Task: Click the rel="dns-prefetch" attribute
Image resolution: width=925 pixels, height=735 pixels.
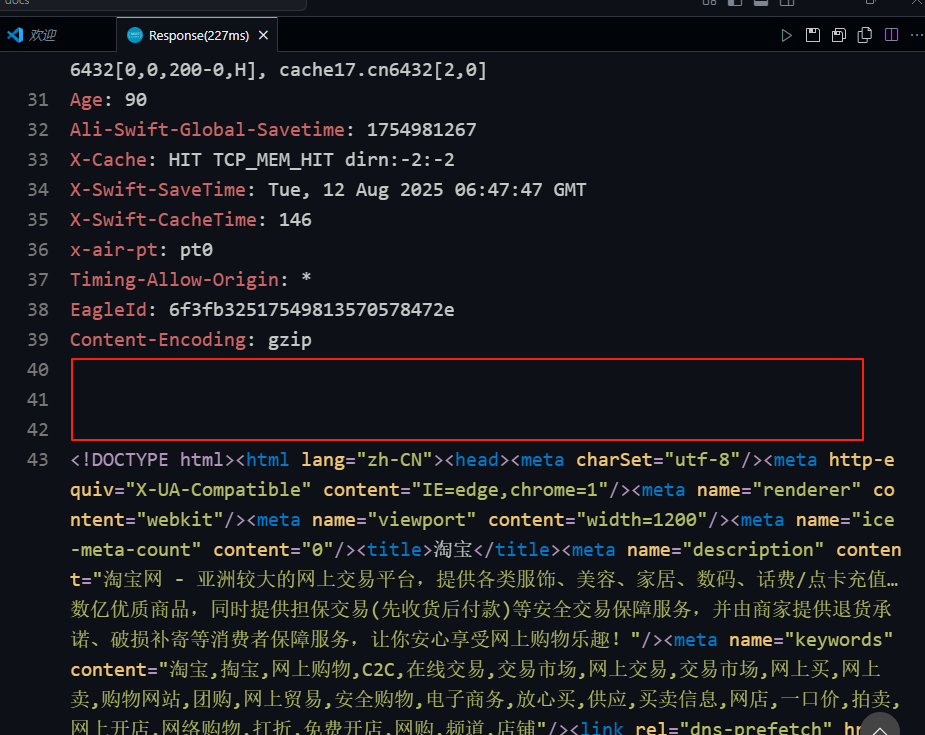Action: point(734,730)
